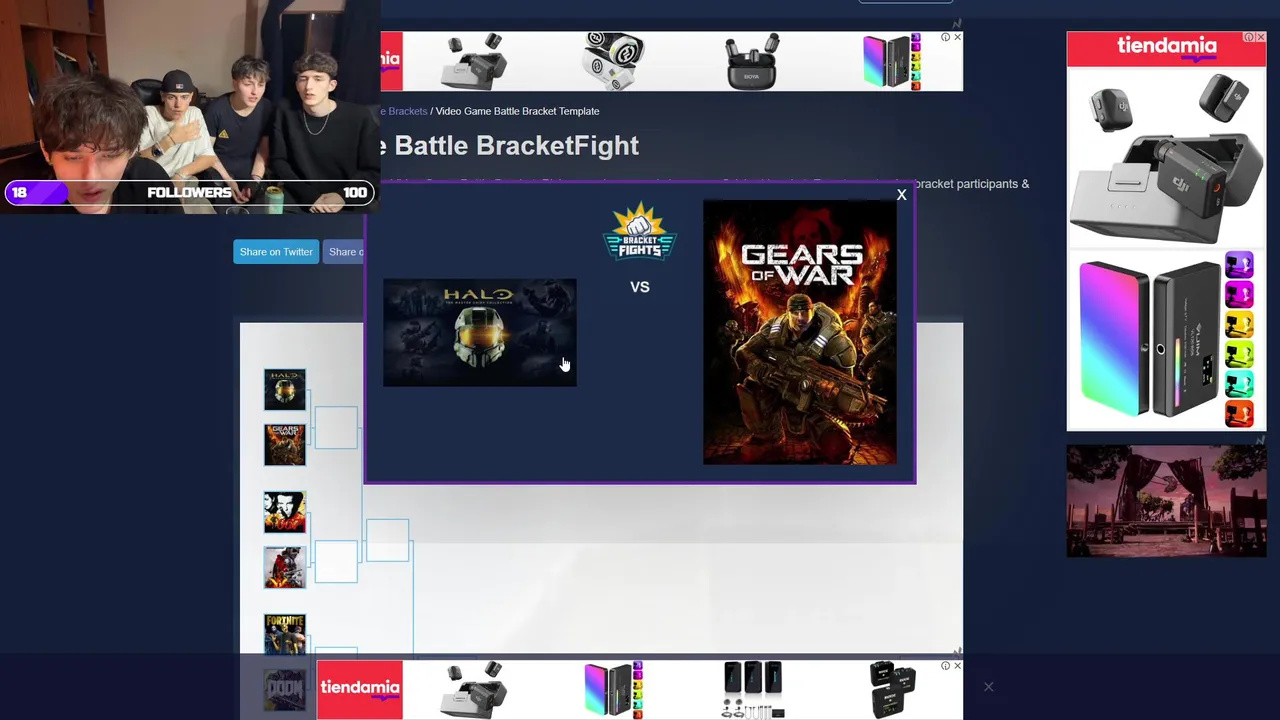Open the game video ad thumbnail at right
Image resolution: width=1280 pixels, height=720 pixels.
1166,501
